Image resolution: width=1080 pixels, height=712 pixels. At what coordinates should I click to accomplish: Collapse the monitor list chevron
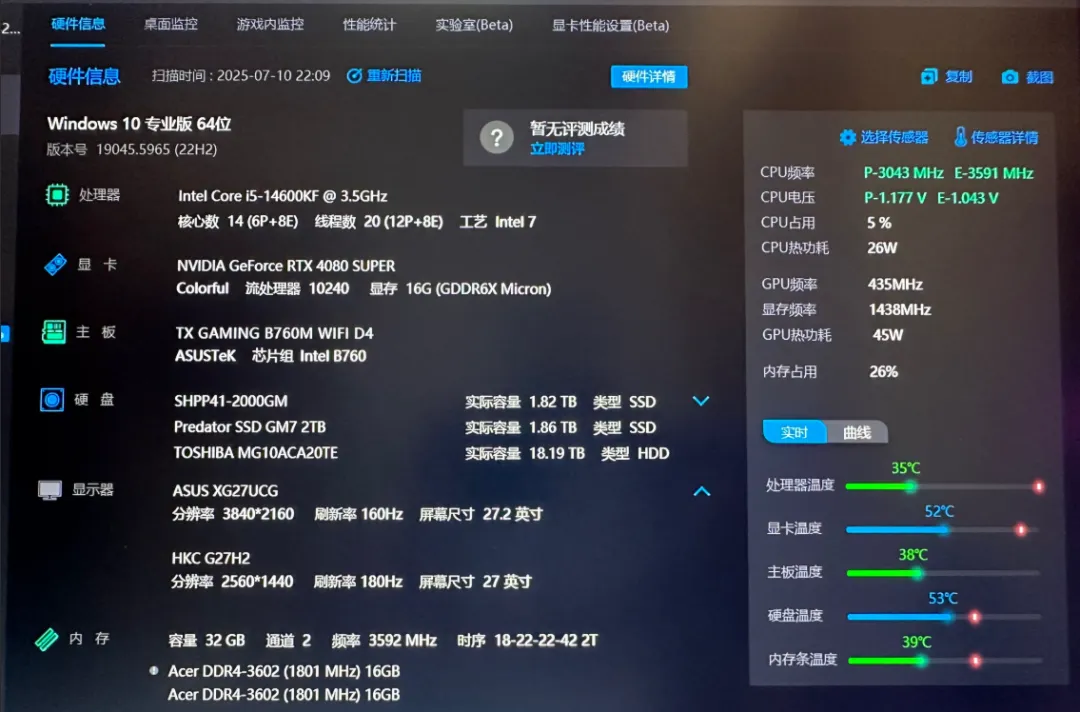pos(701,491)
